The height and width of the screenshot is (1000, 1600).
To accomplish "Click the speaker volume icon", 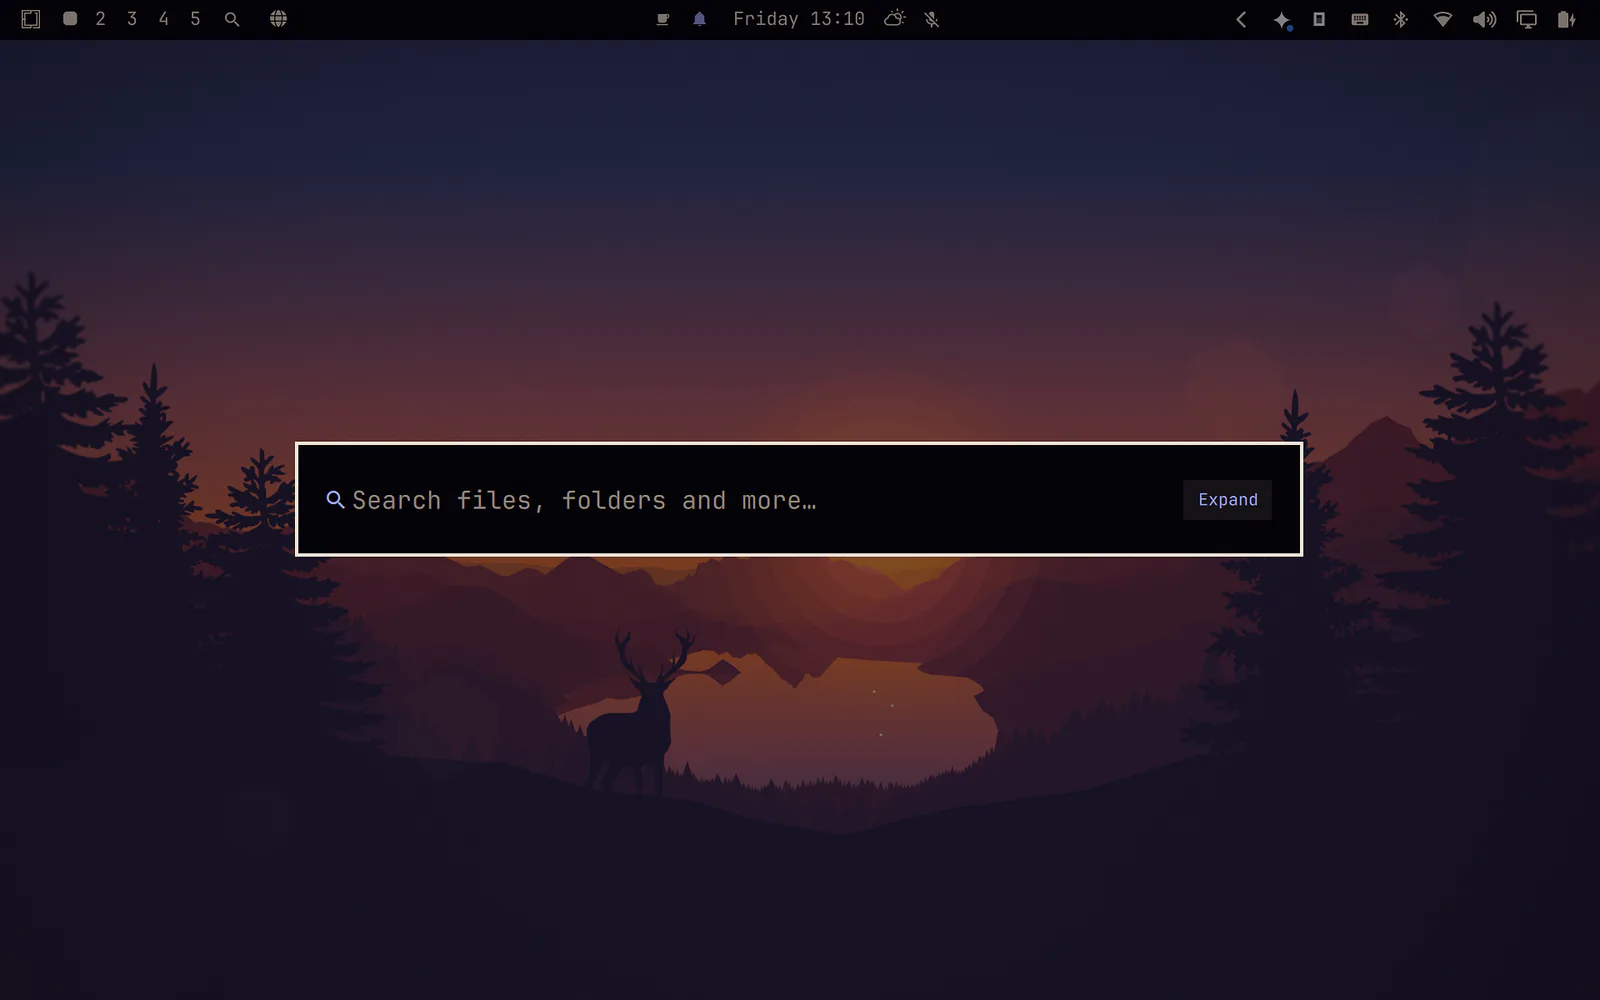I will click(1485, 19).
